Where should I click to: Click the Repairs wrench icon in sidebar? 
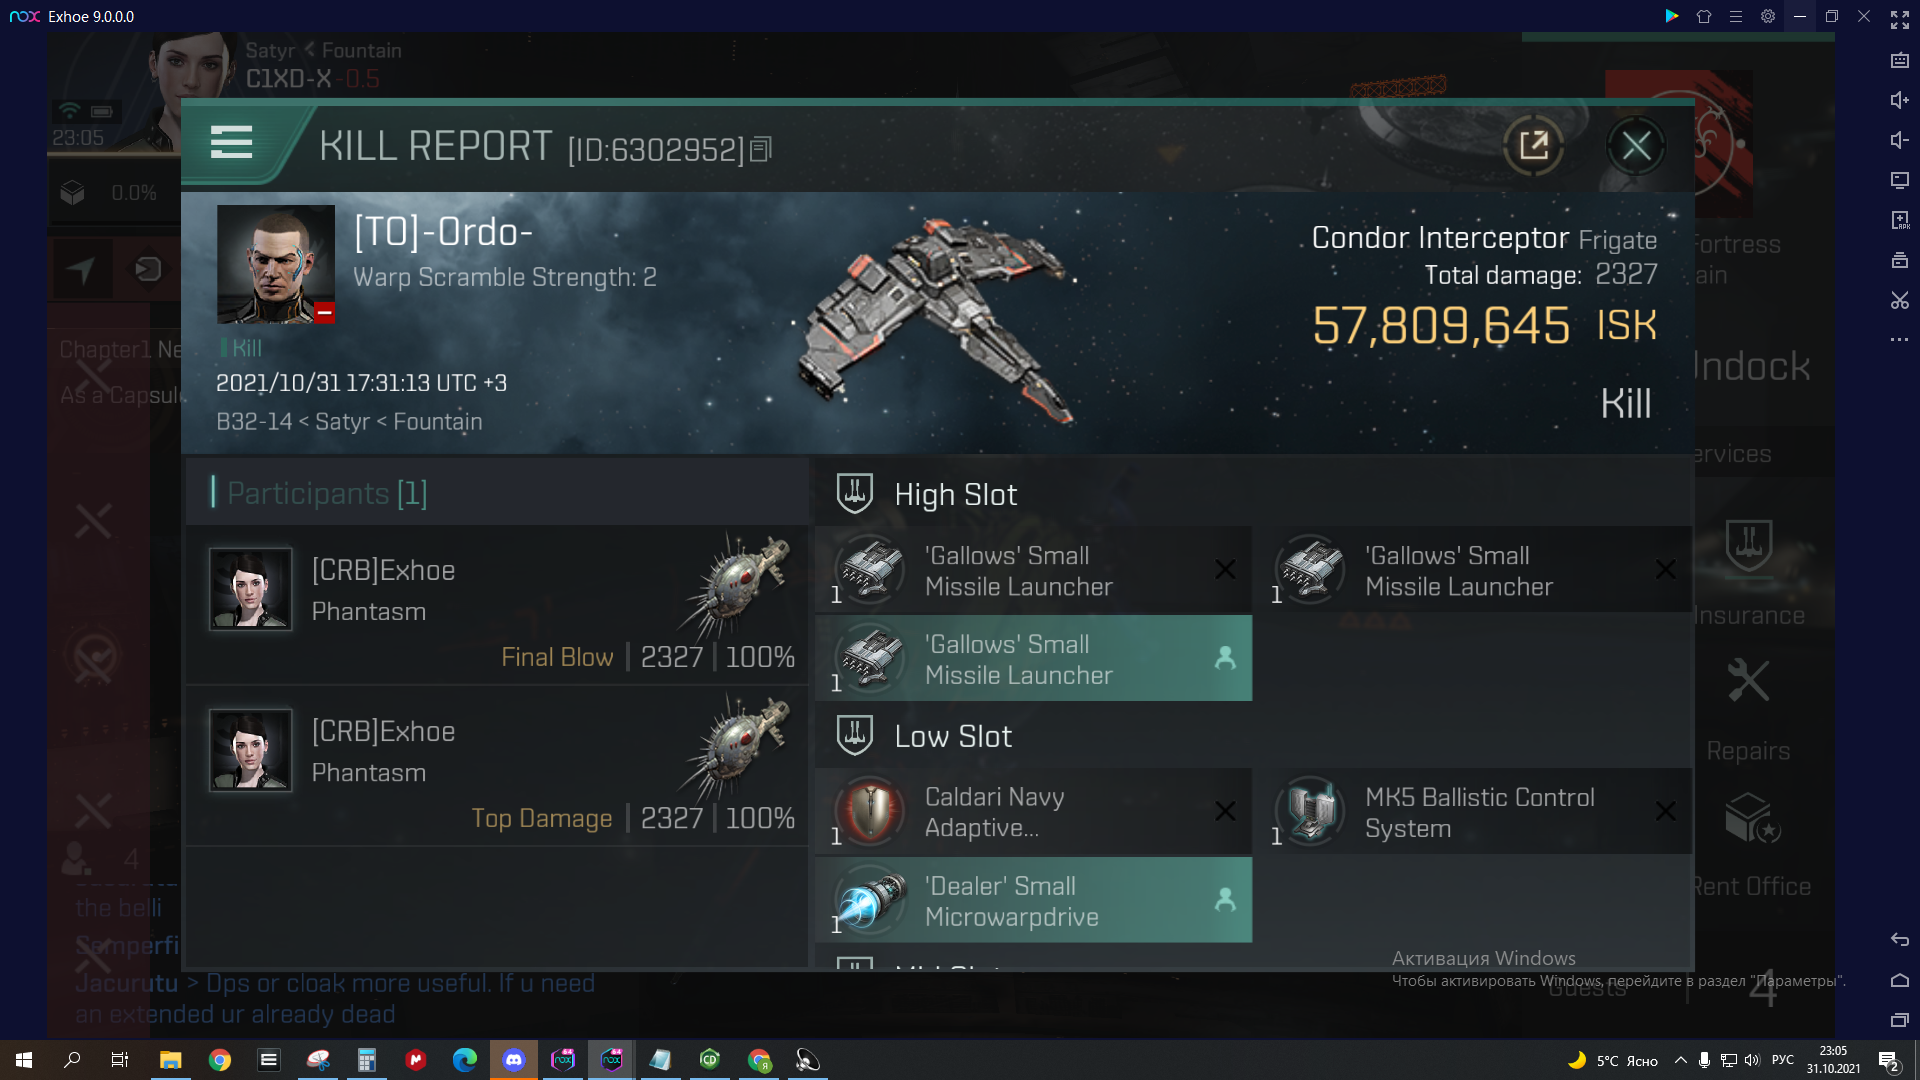coord(1749,680)
